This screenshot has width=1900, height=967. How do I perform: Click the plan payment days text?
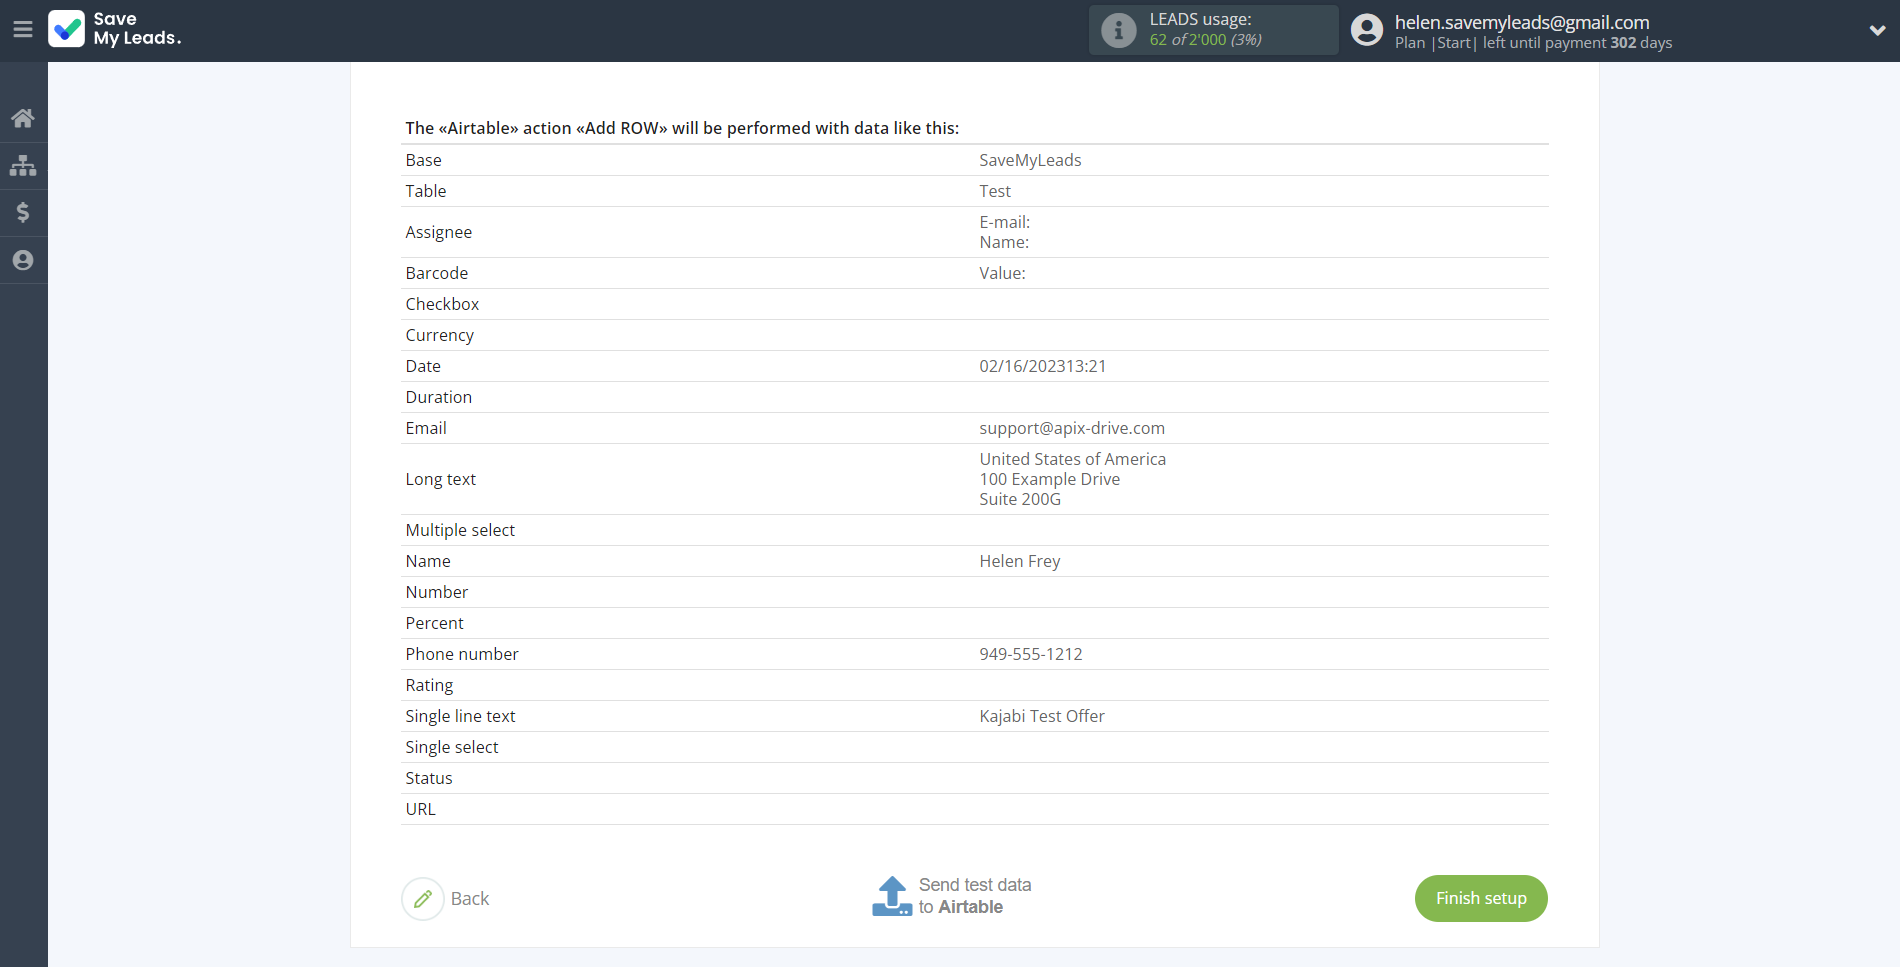click(x=1533, y=43)
